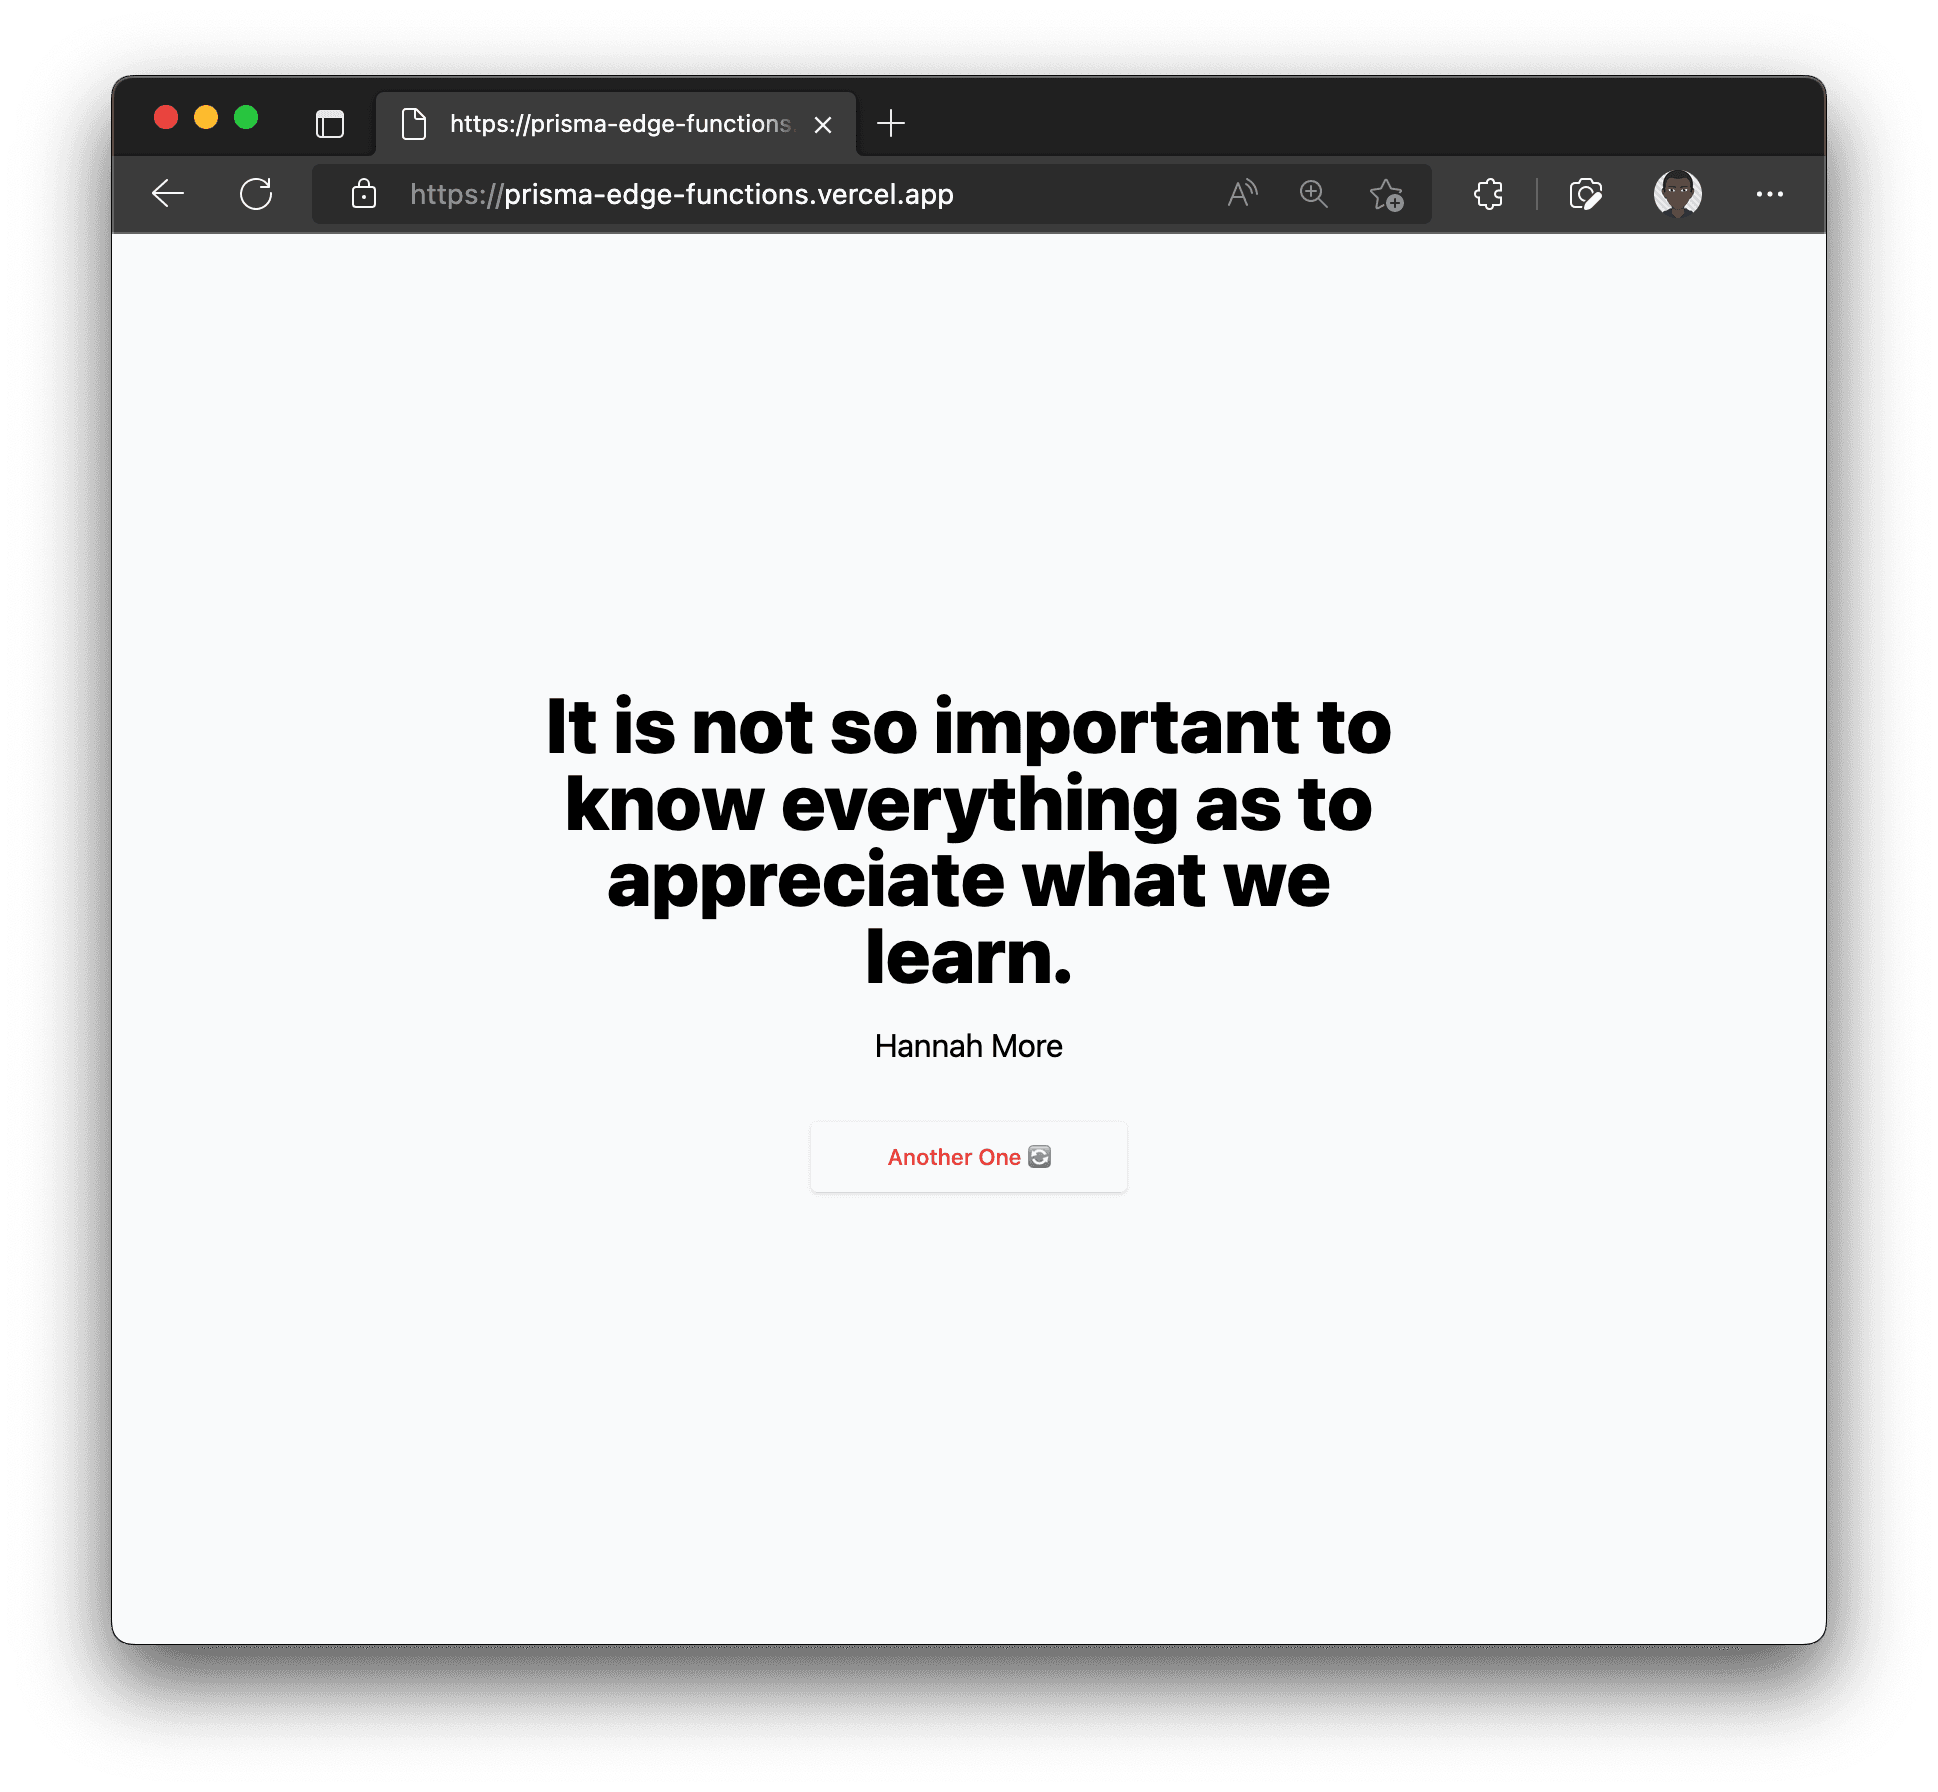1938x1792 pixels.
Task: Open the user profile avatar
Action: [x=1678, y=193]
